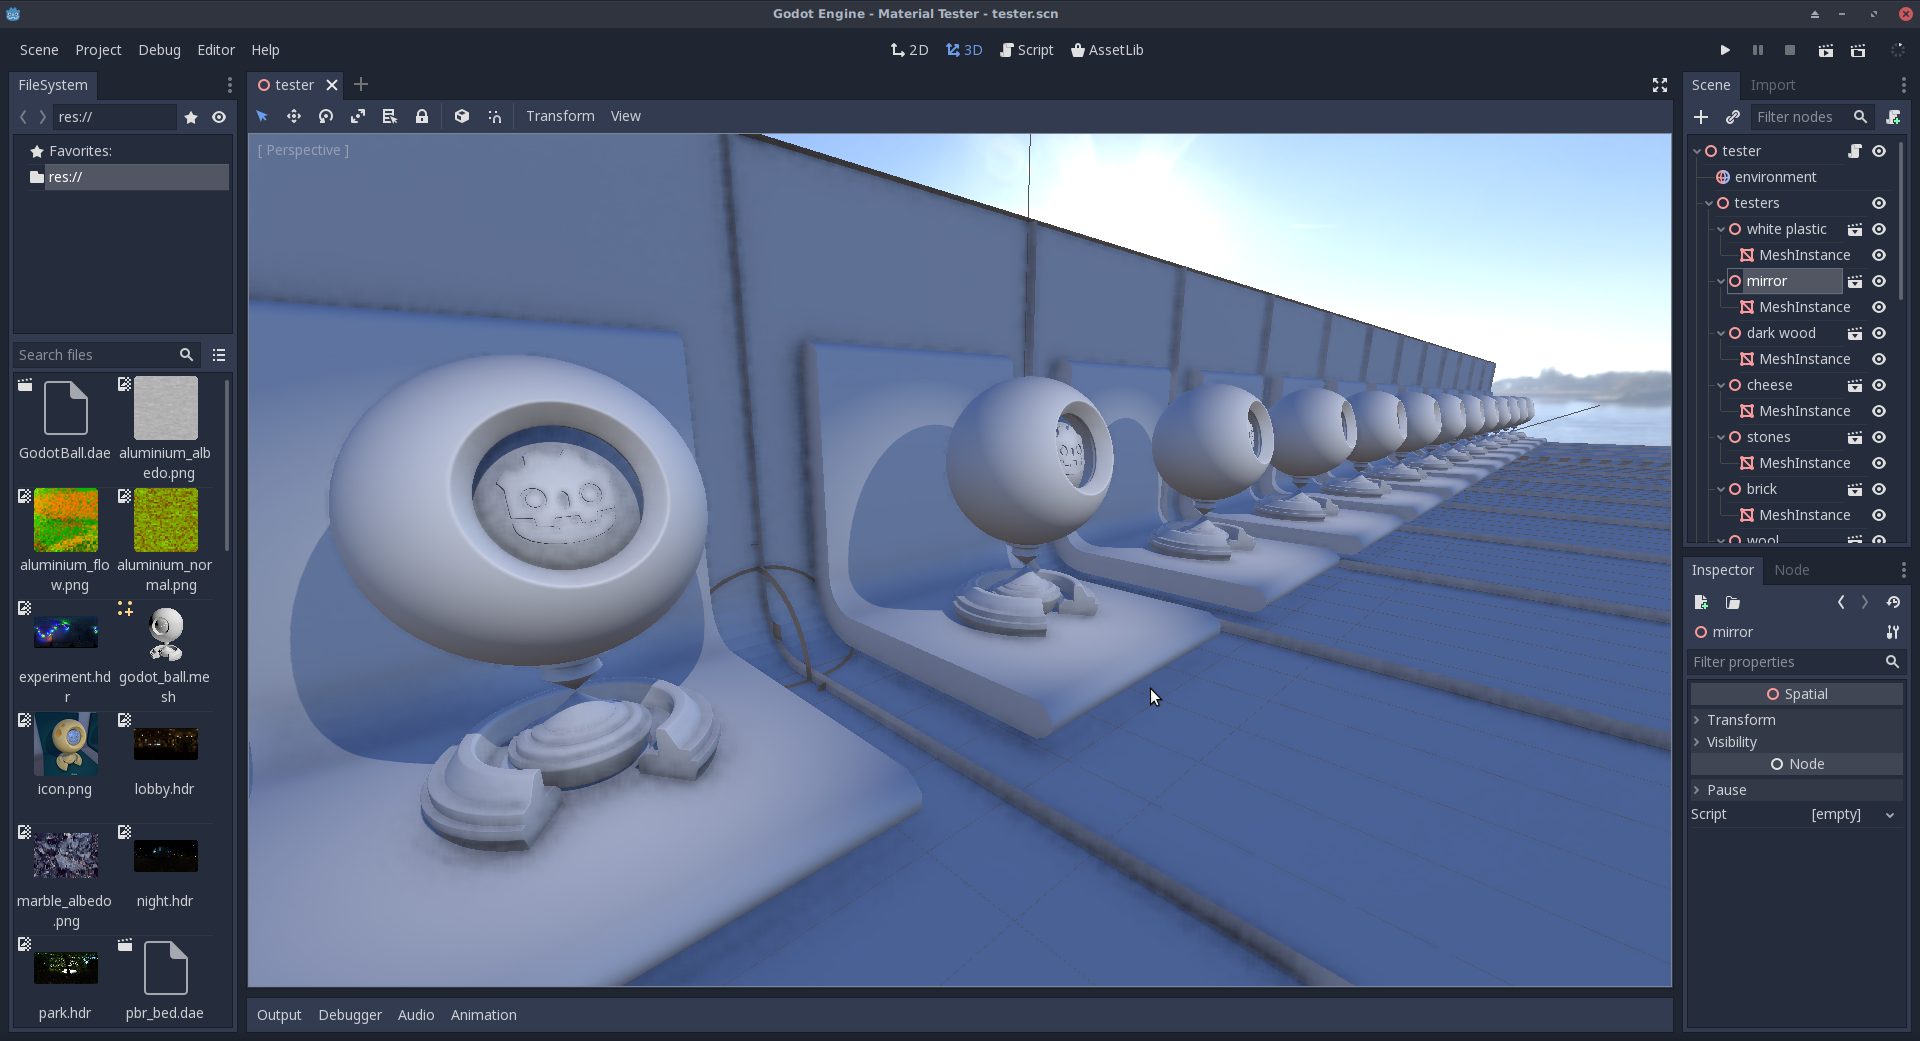Screen dimensions: 1920x1041
Task: Open the Instance Child Scene dialog
Action: click(x=1733, y=117)
